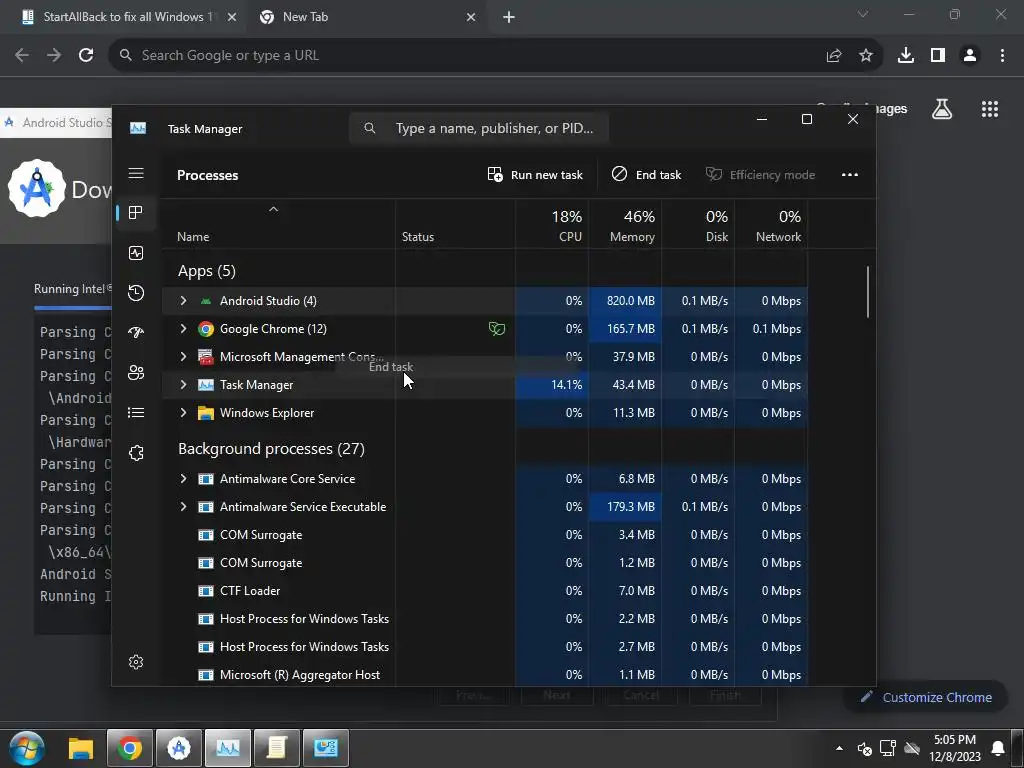Click Task Manager taskbar icon

point(227,748)
